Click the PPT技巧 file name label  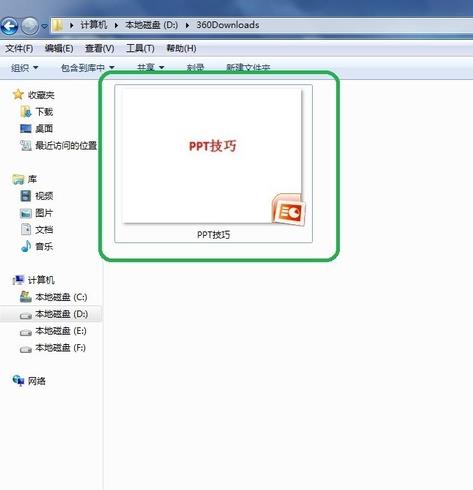(x=214, y=235)
